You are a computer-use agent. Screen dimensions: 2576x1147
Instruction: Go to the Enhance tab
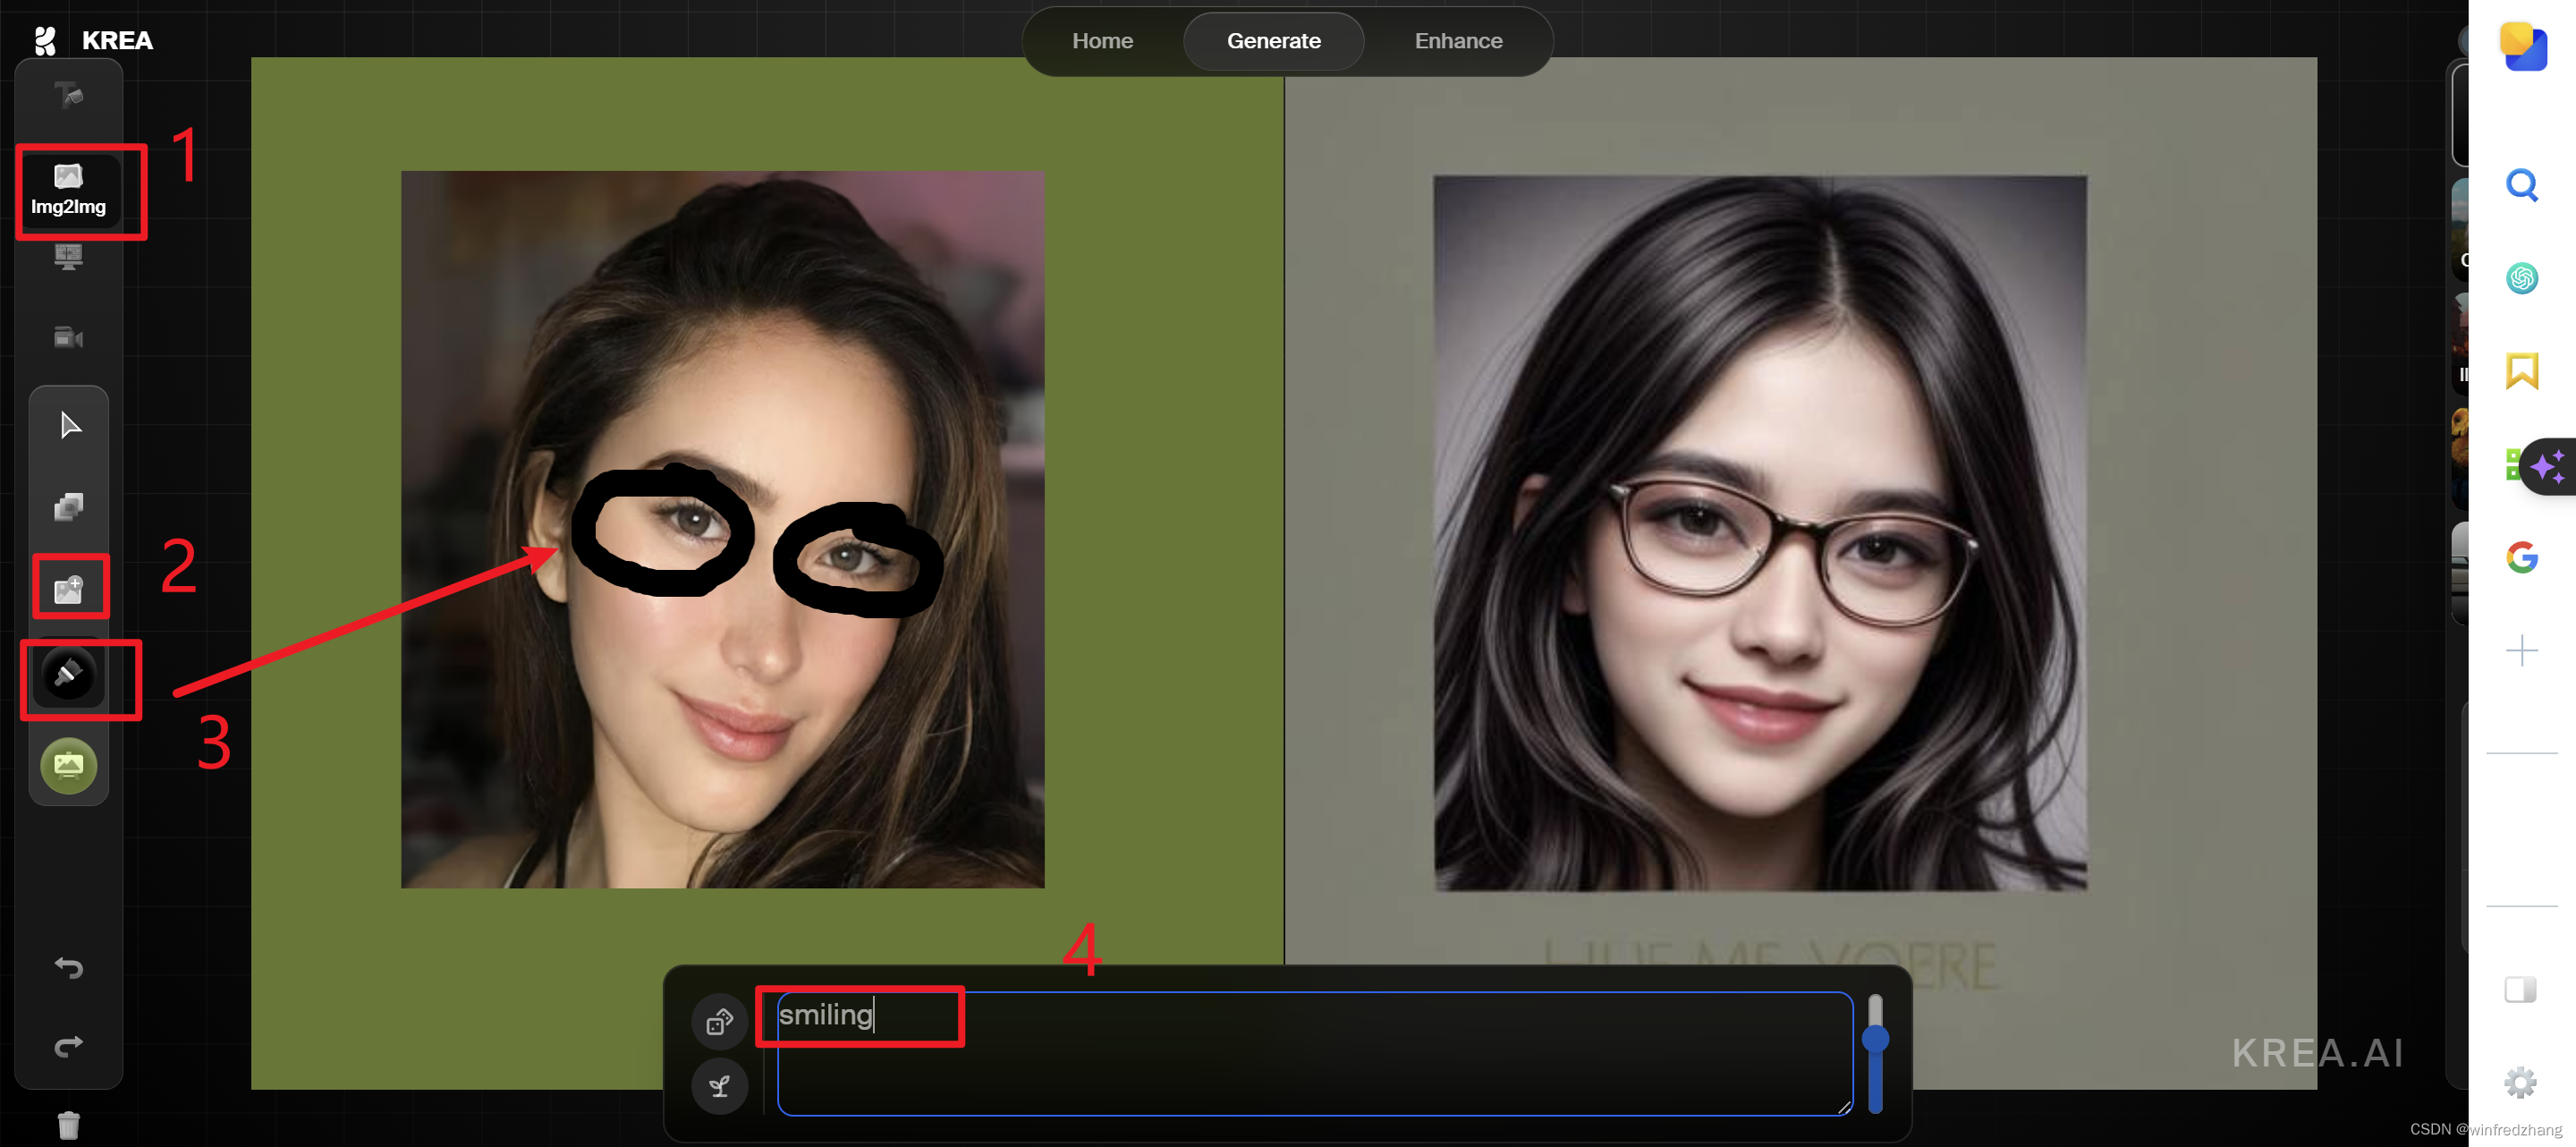tap(1457, 41)
